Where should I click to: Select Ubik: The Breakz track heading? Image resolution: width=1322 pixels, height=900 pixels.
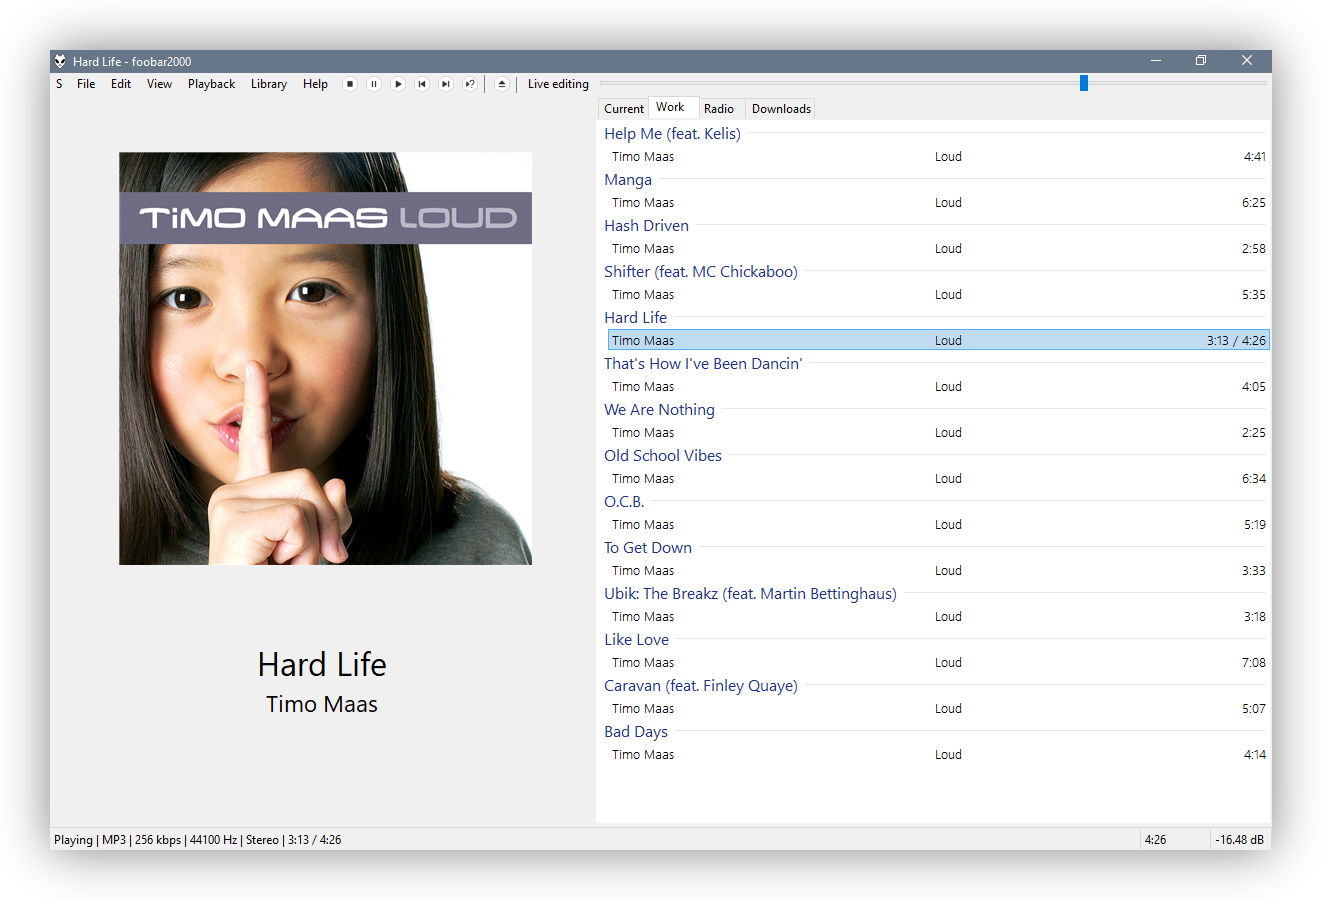click(x=750, y=593)
